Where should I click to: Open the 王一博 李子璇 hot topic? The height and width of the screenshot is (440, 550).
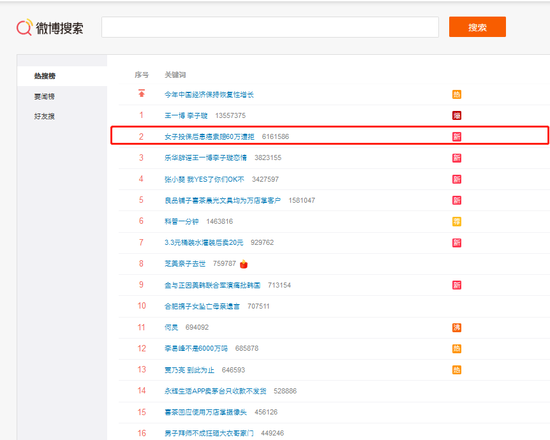click(186, 115)
